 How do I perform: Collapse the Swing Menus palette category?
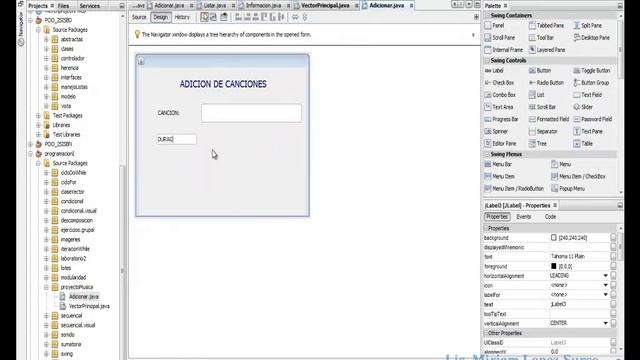pos(487,154)
